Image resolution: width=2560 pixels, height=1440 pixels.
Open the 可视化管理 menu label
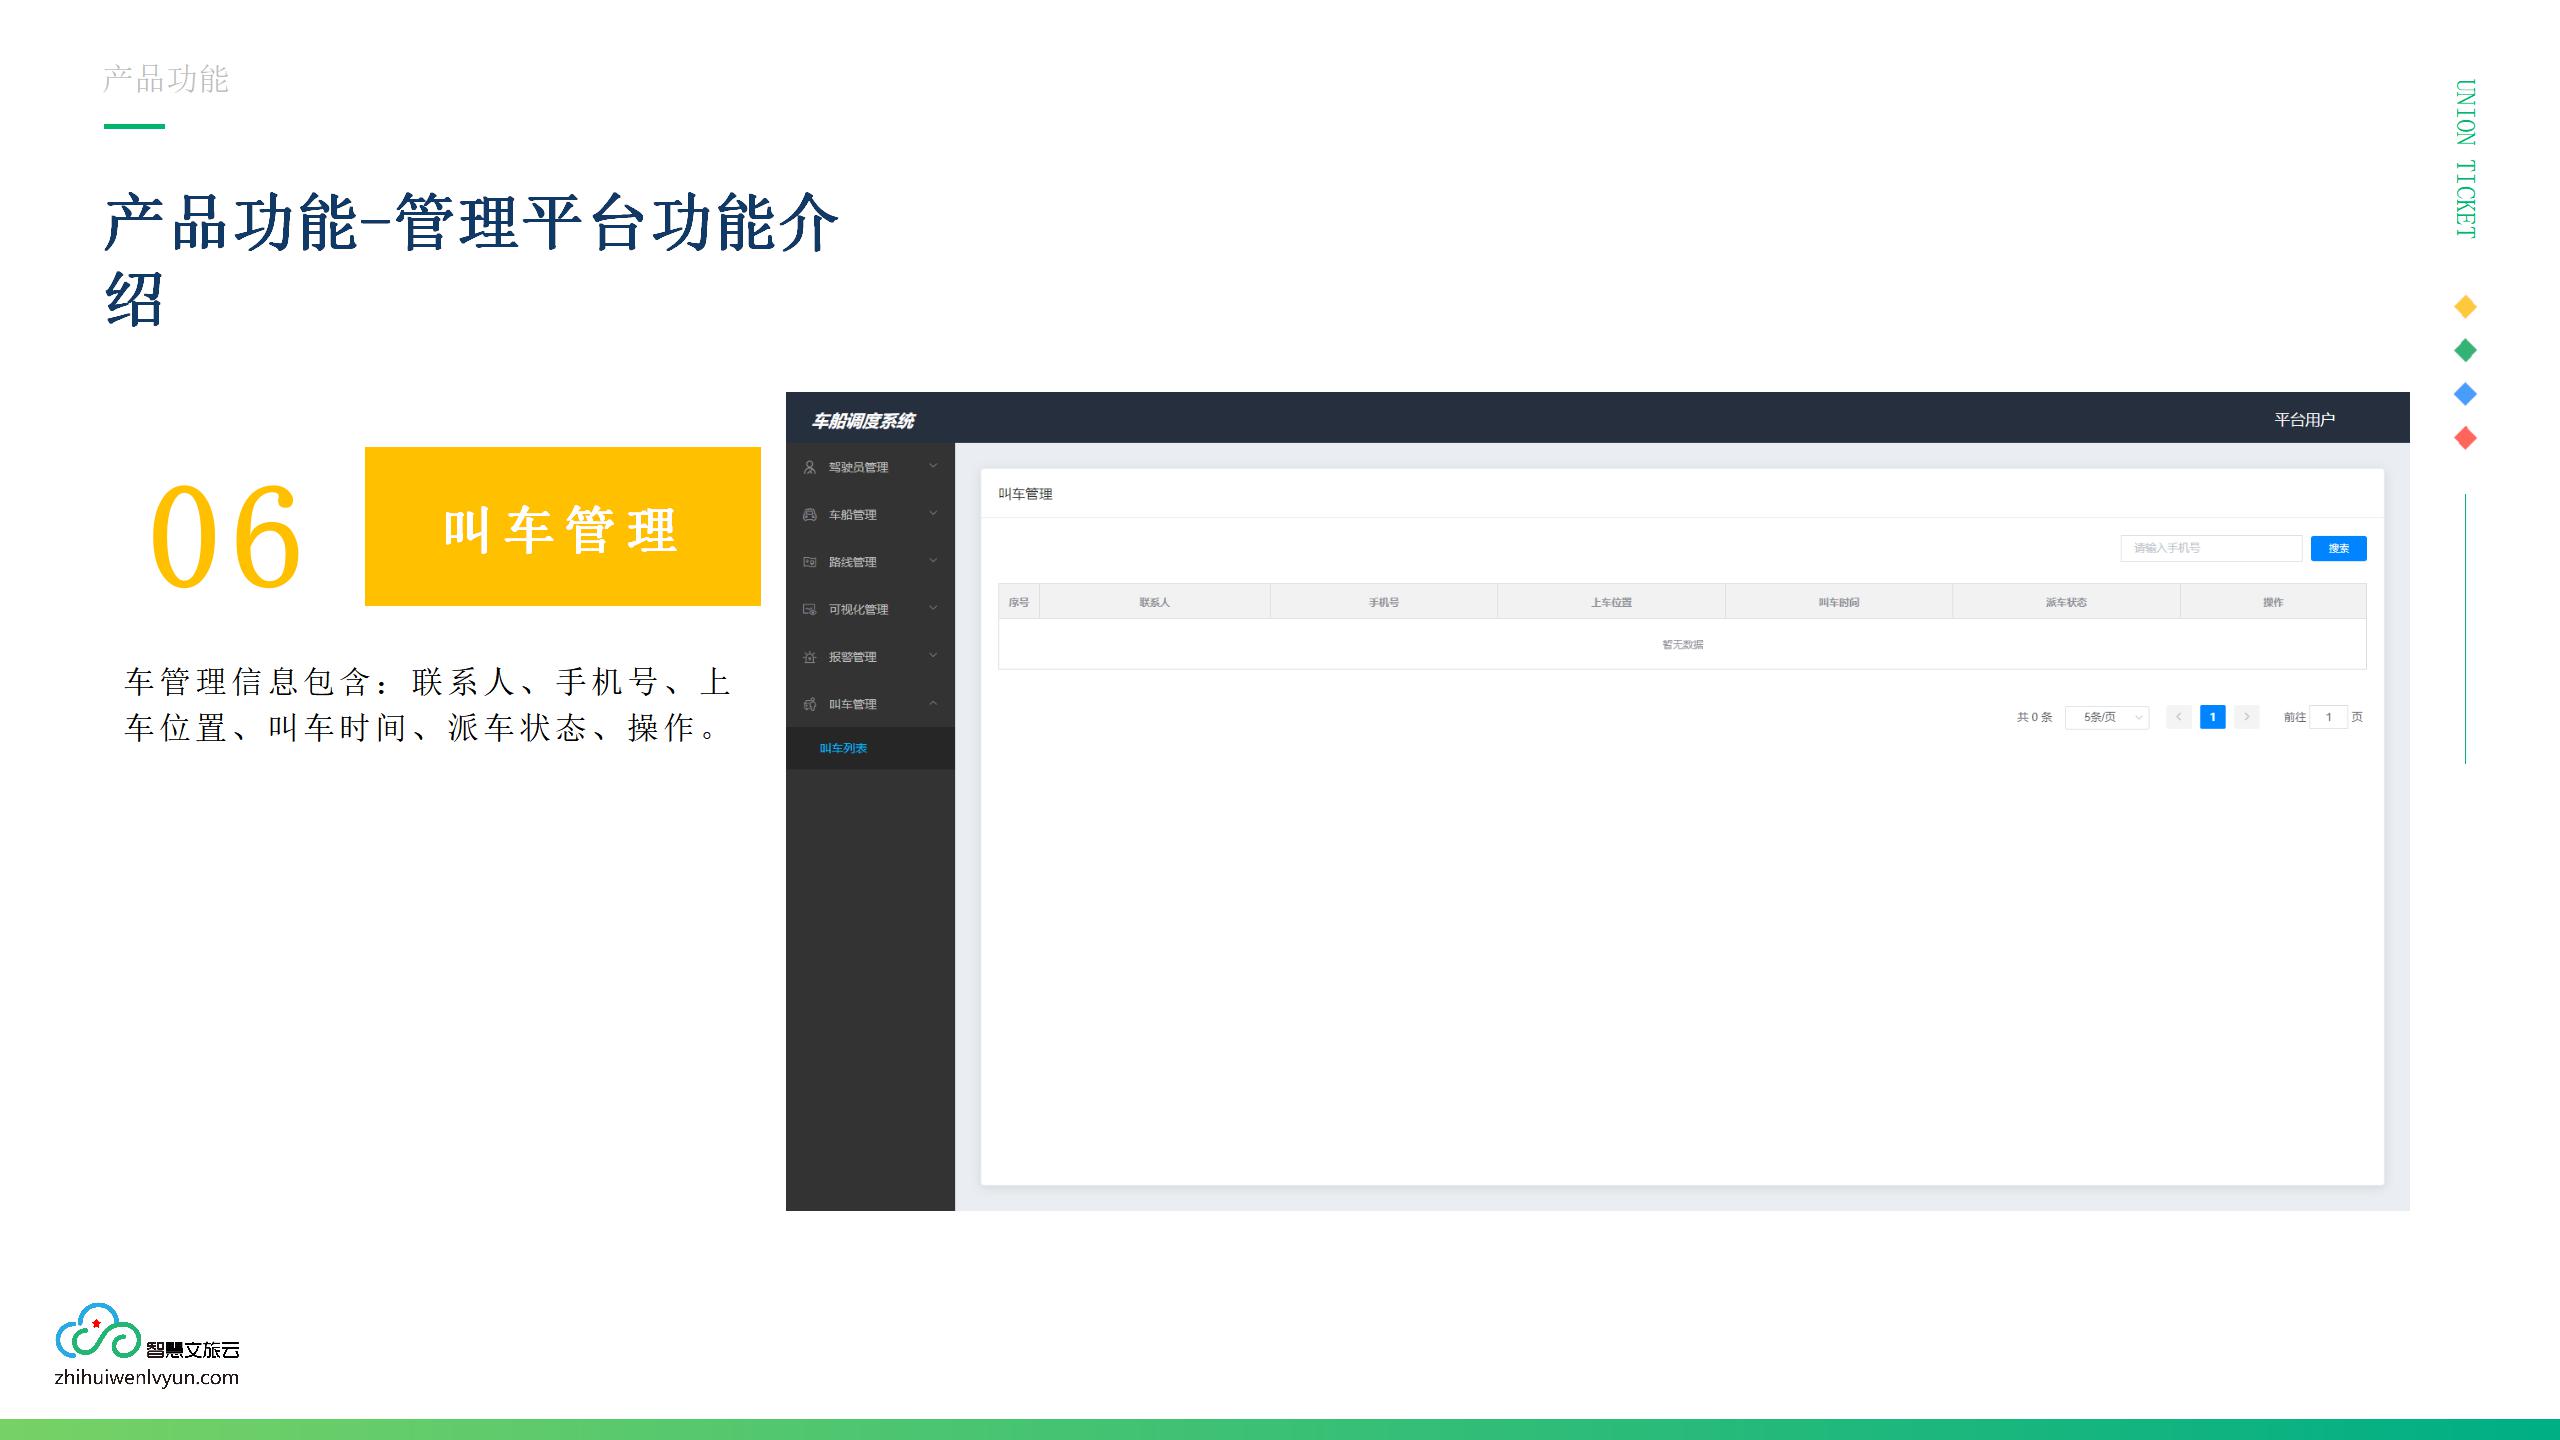click(858, 610)
